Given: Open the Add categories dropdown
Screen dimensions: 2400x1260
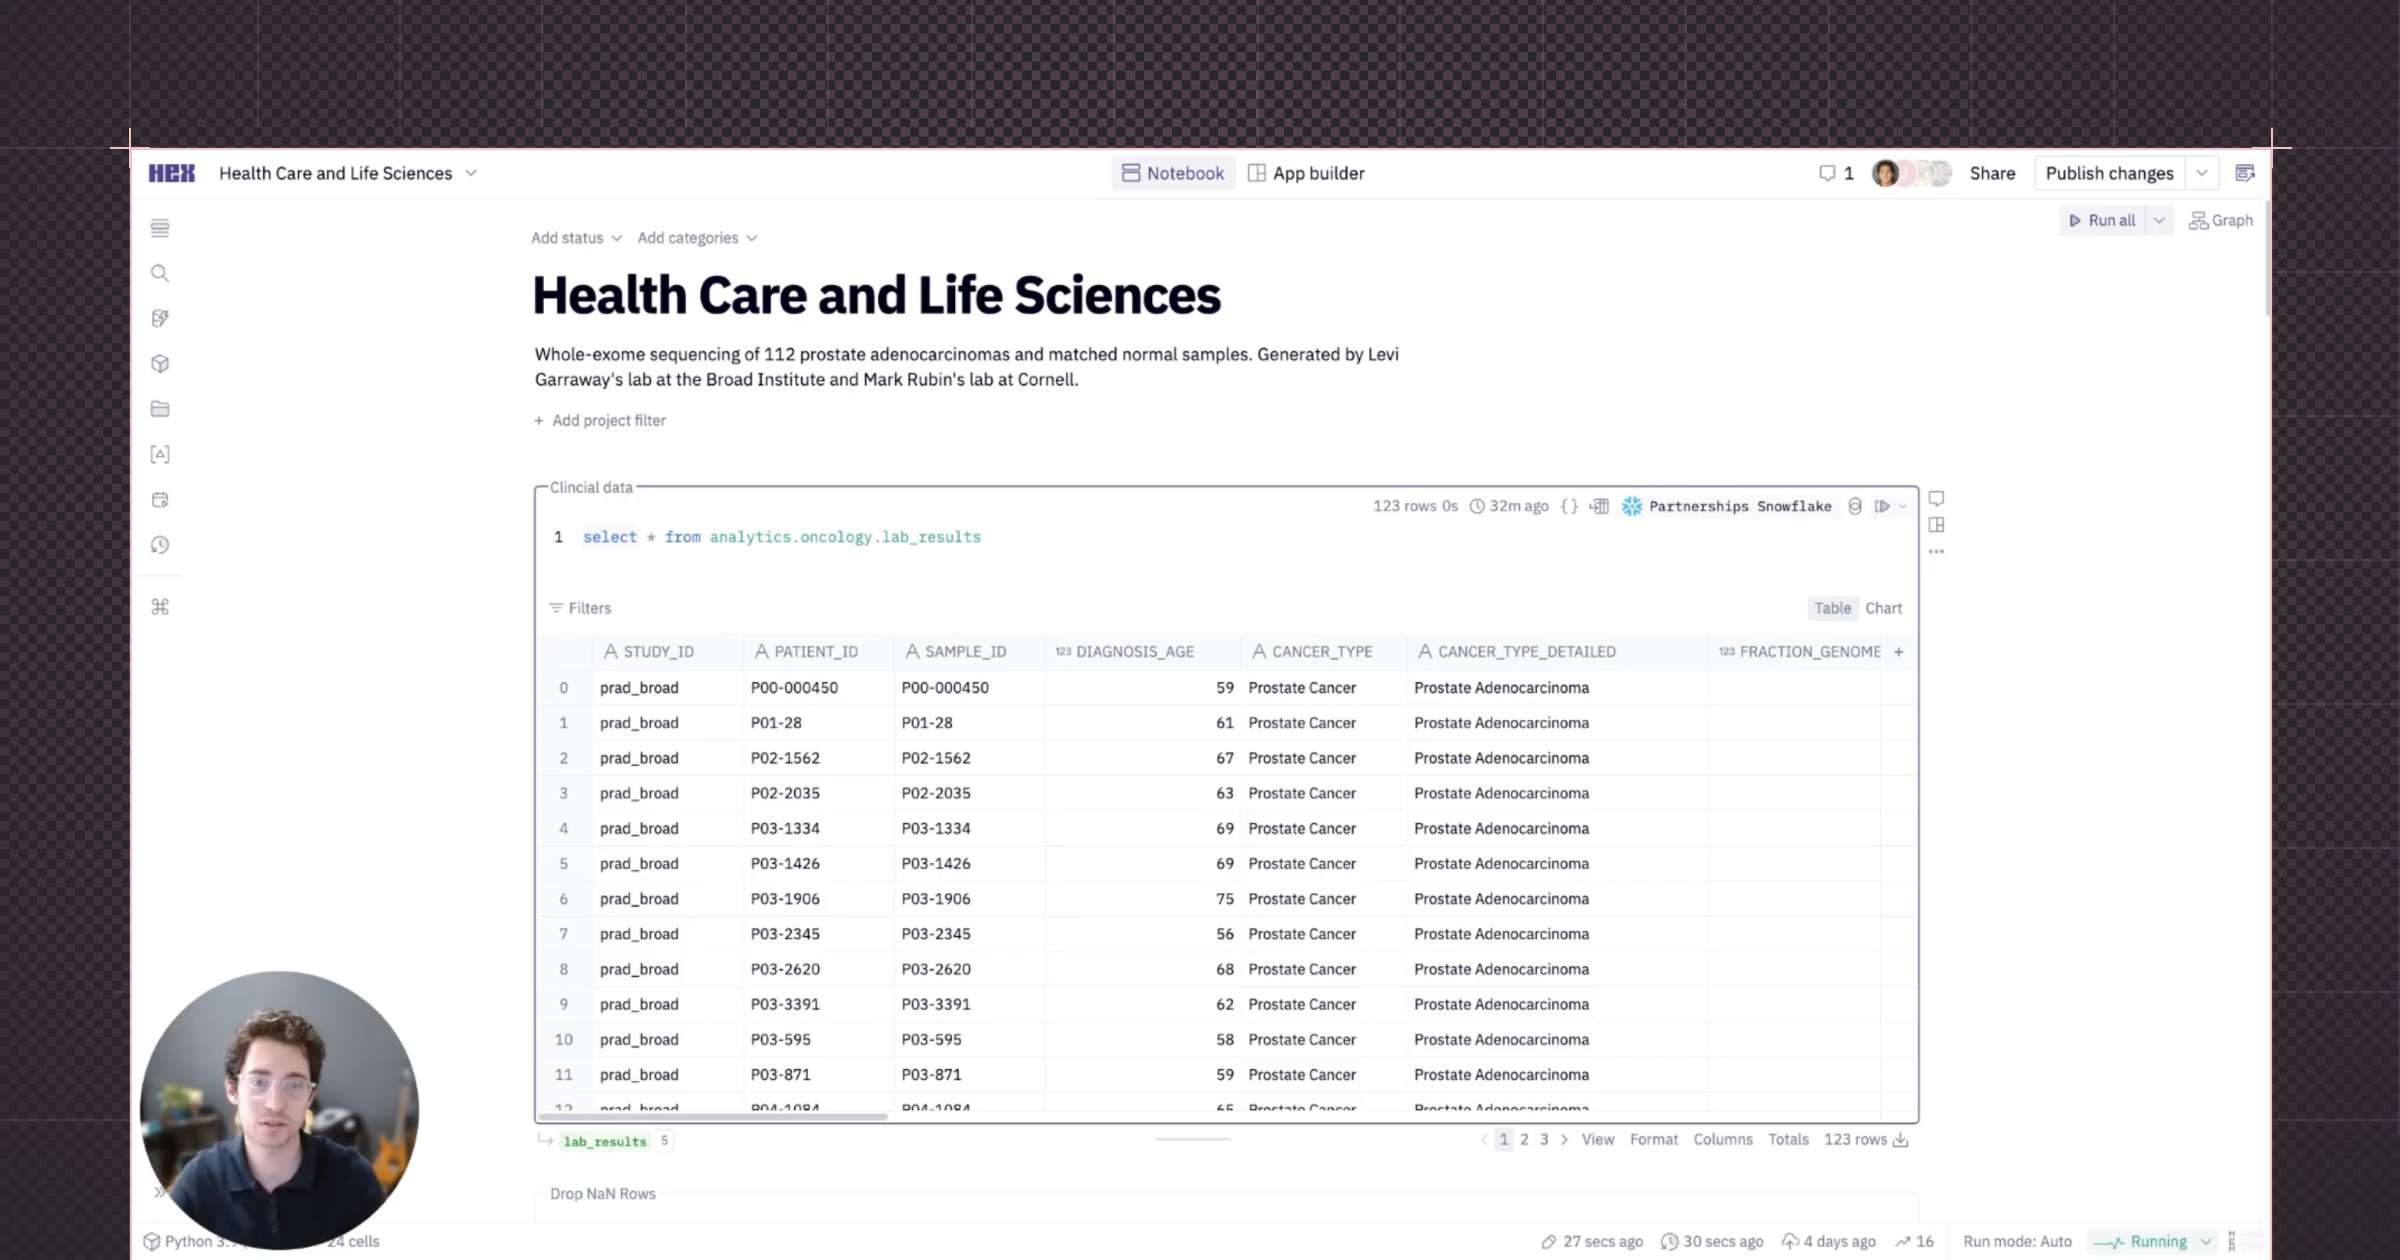Looking at the screenshot, I should (x=697, y=238).
